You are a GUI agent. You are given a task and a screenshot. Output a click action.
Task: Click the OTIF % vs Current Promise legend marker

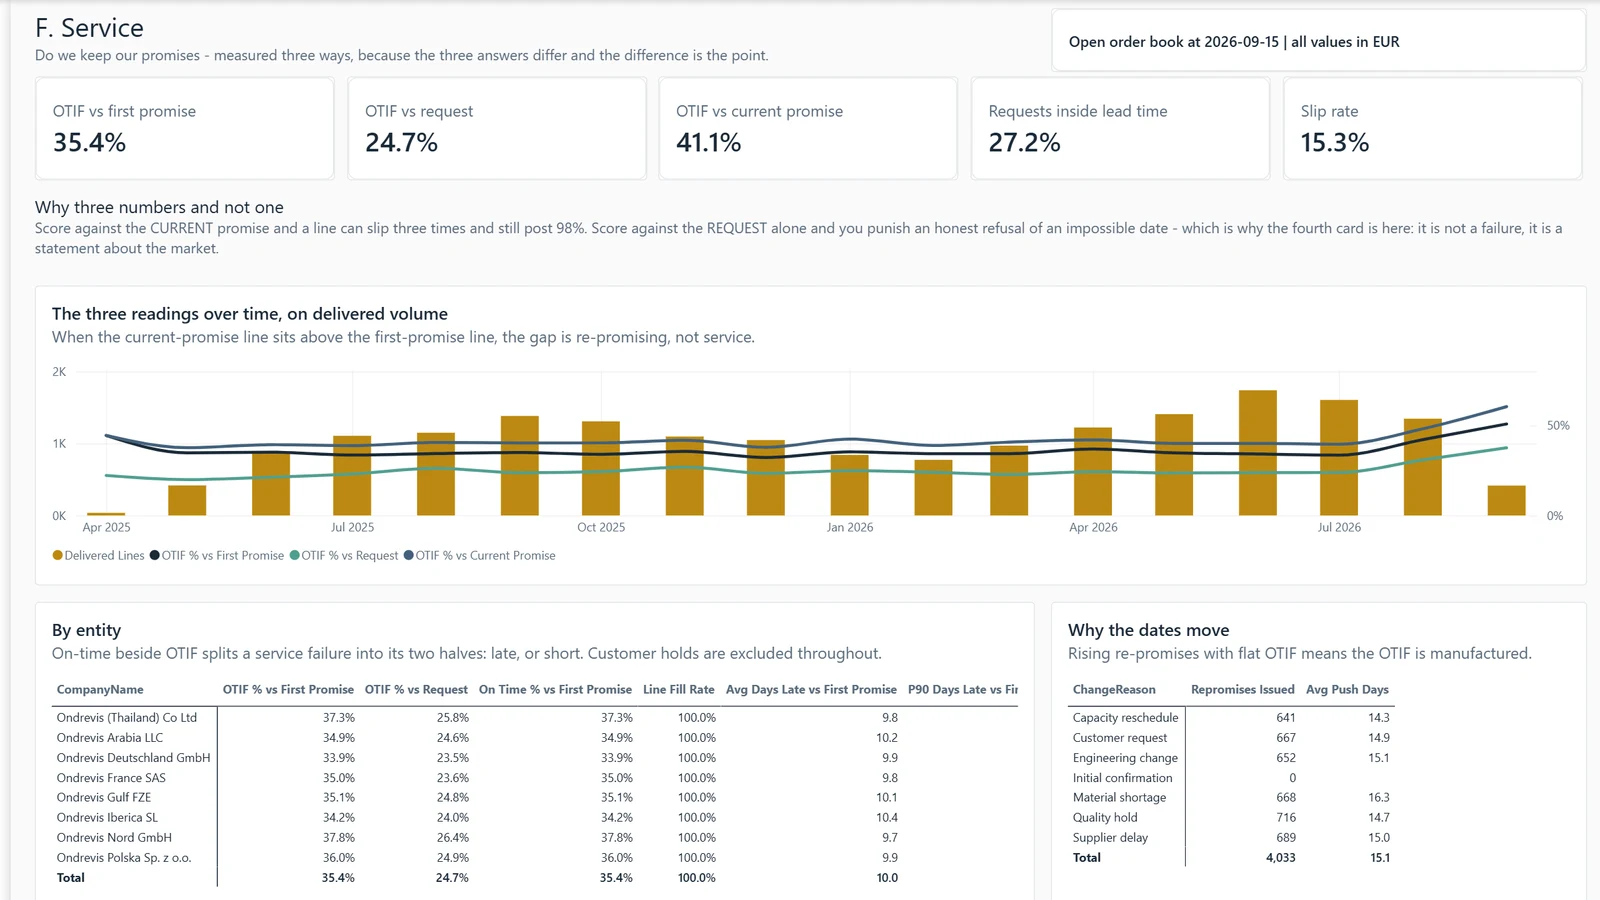point(409,555)
